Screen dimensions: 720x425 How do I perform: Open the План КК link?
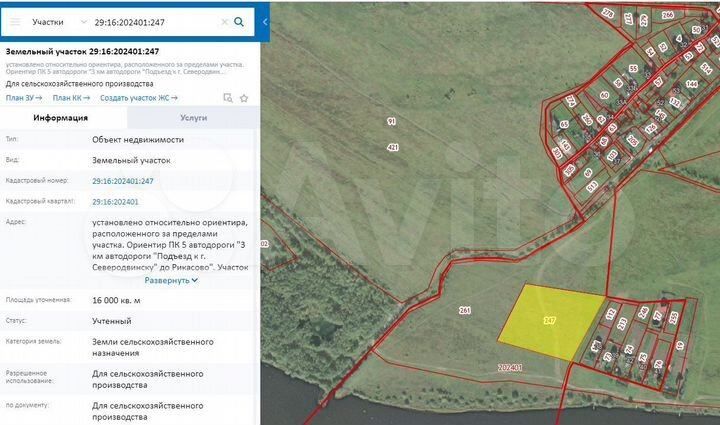[71, 98]
